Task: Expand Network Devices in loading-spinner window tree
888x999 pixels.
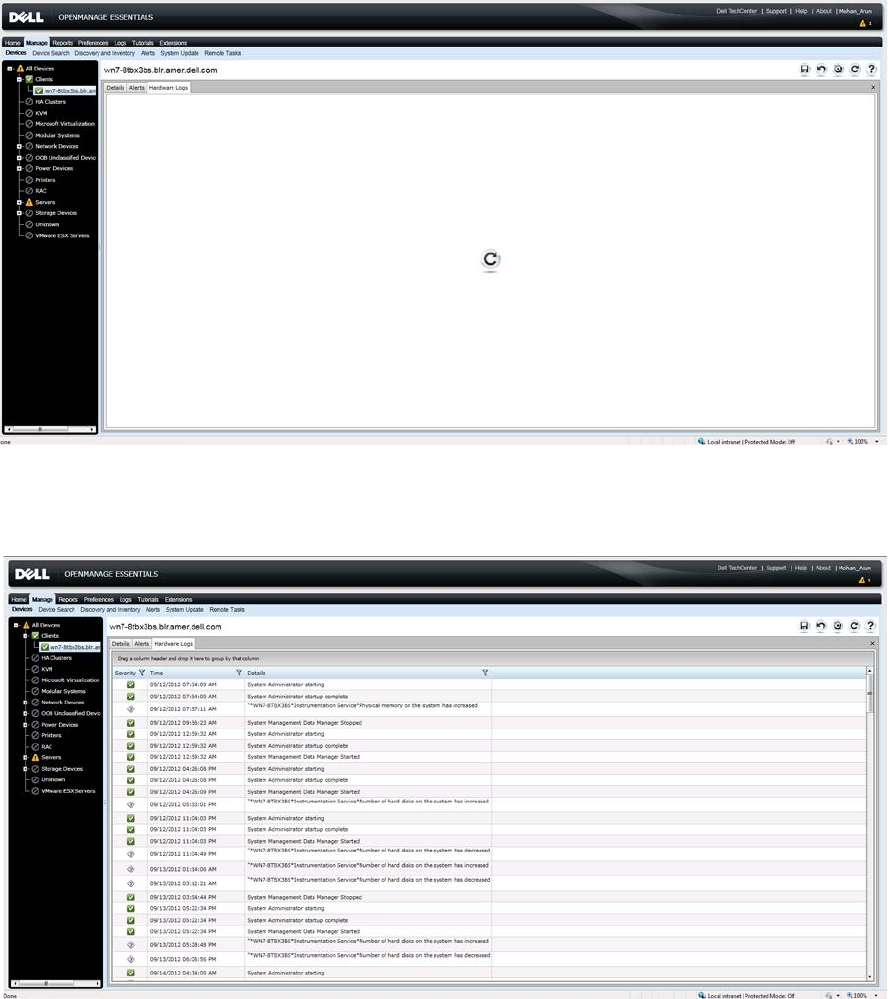Action: click(x=19, y=147)
